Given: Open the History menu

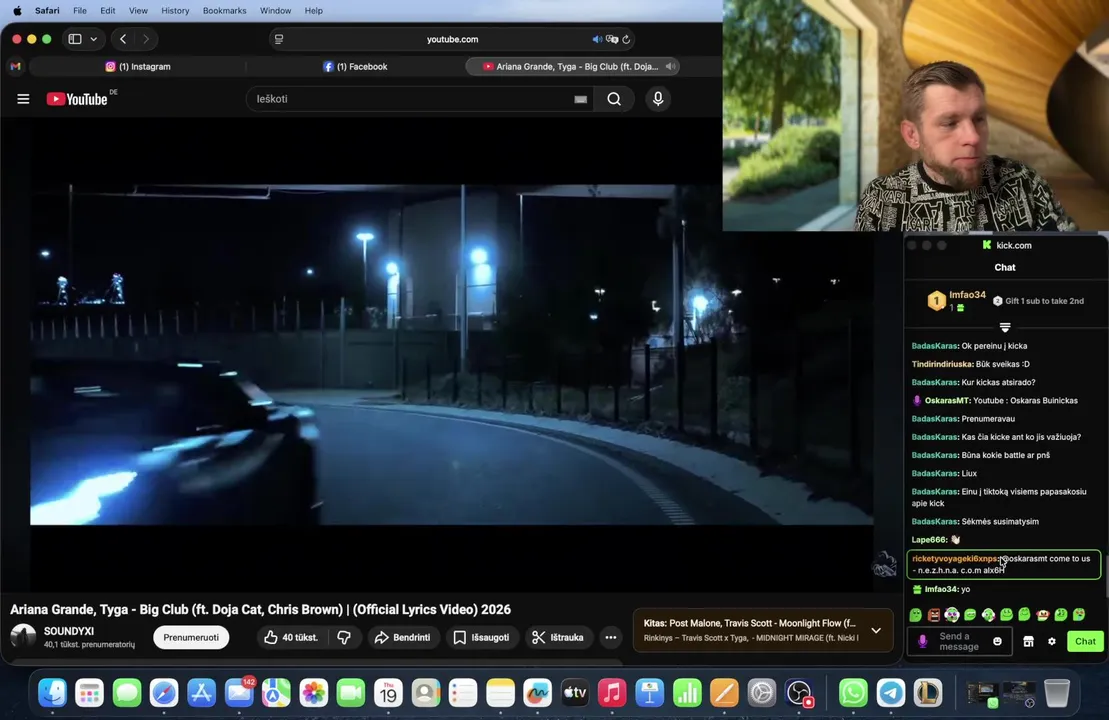Looking at the screenshot, I should (x=175, y=11).
